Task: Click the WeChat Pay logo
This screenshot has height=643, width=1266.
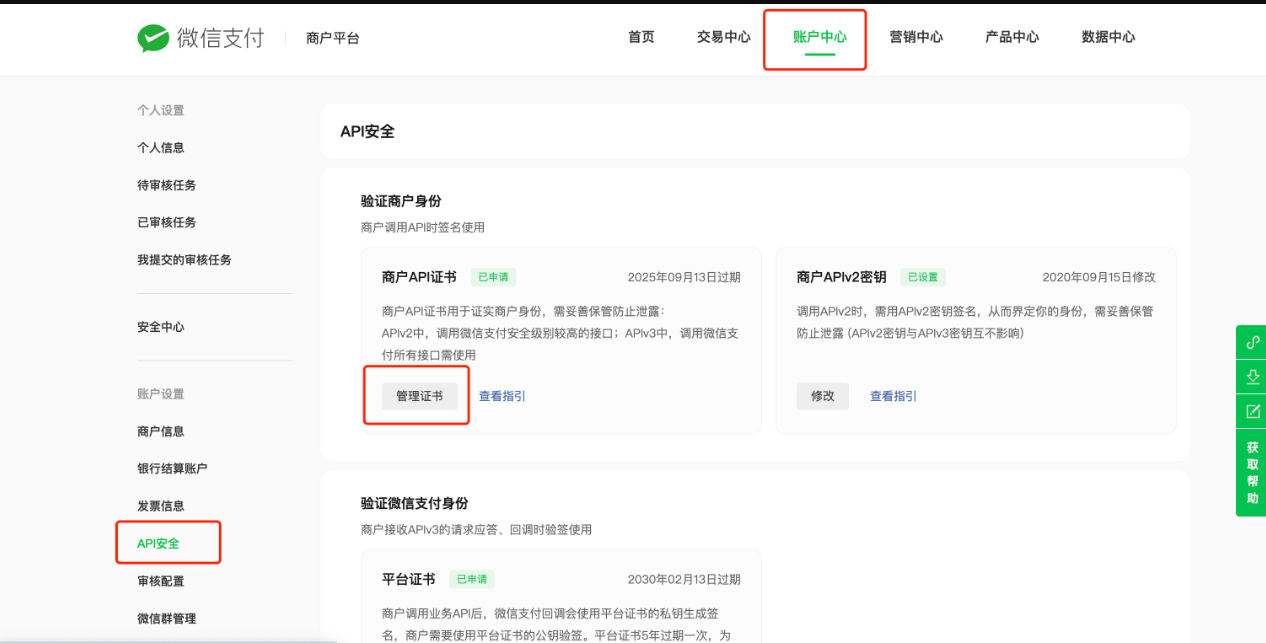Action: click(201, 38)
